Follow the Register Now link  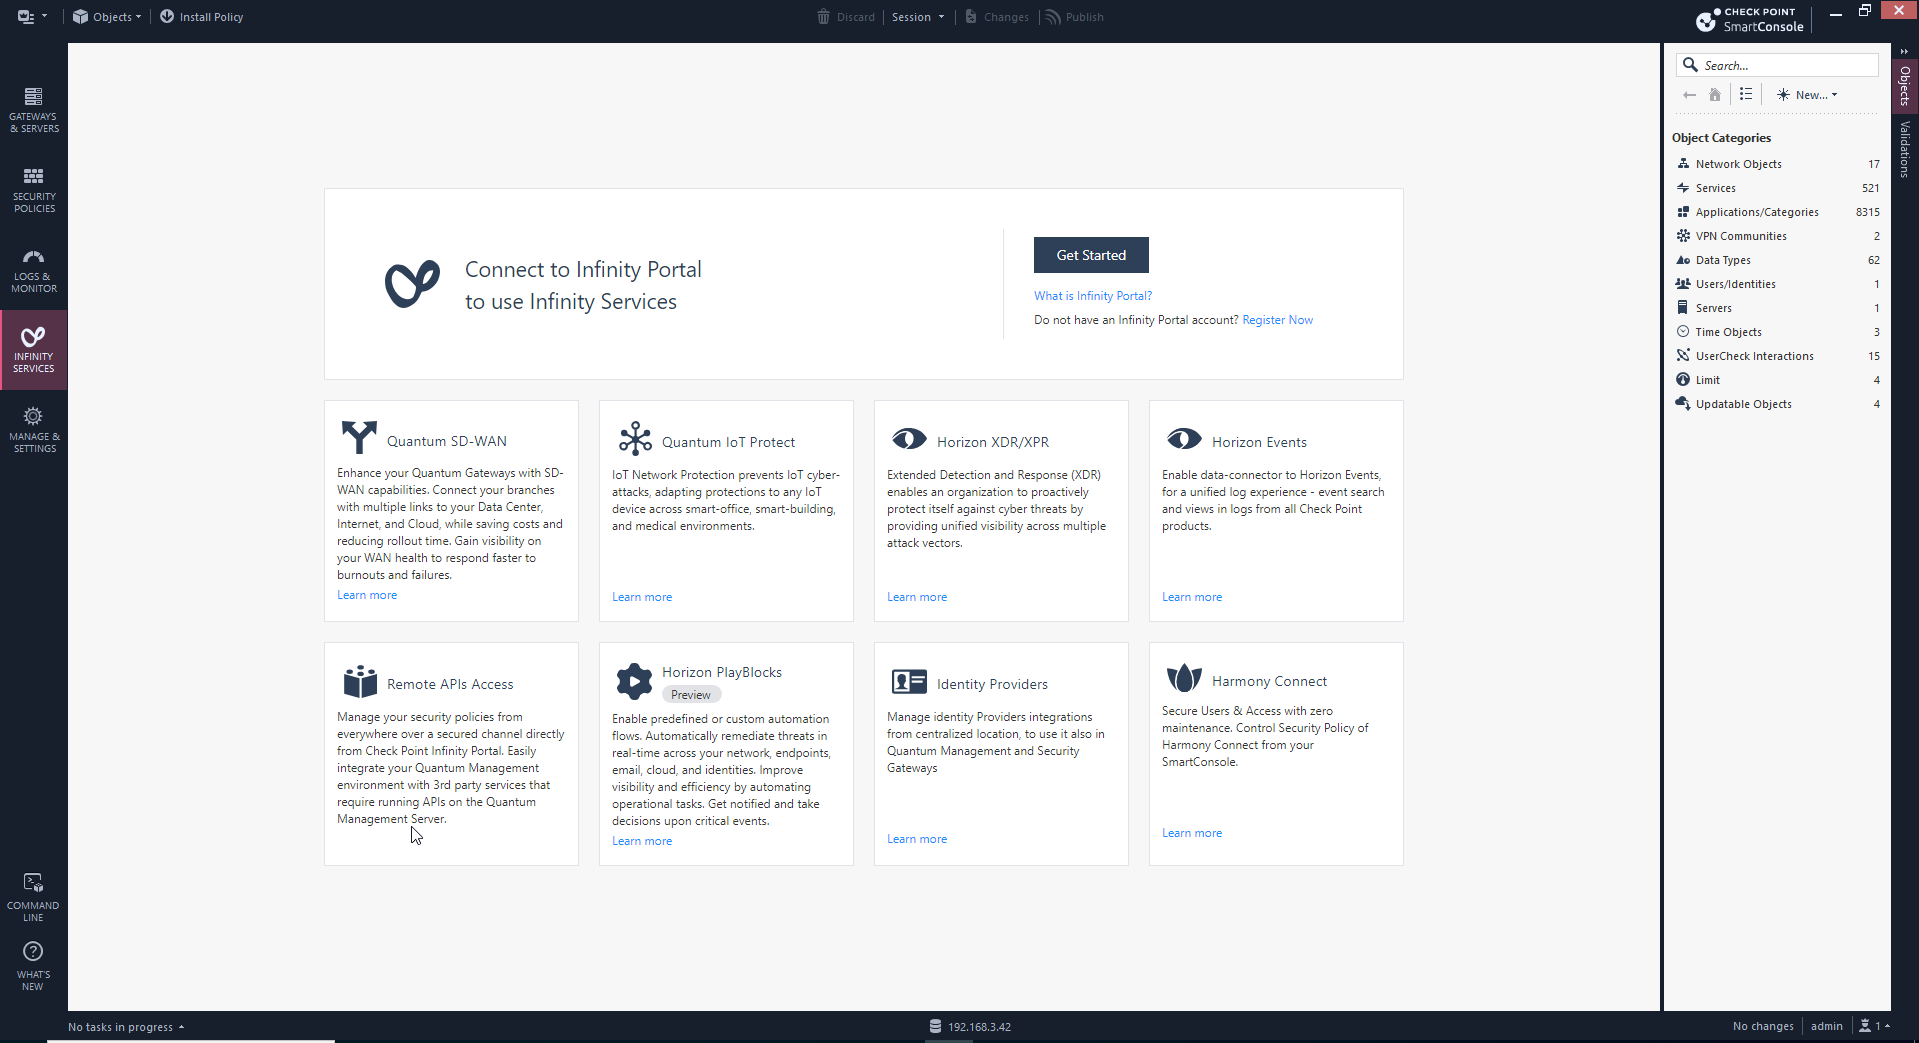(1277, 320)
